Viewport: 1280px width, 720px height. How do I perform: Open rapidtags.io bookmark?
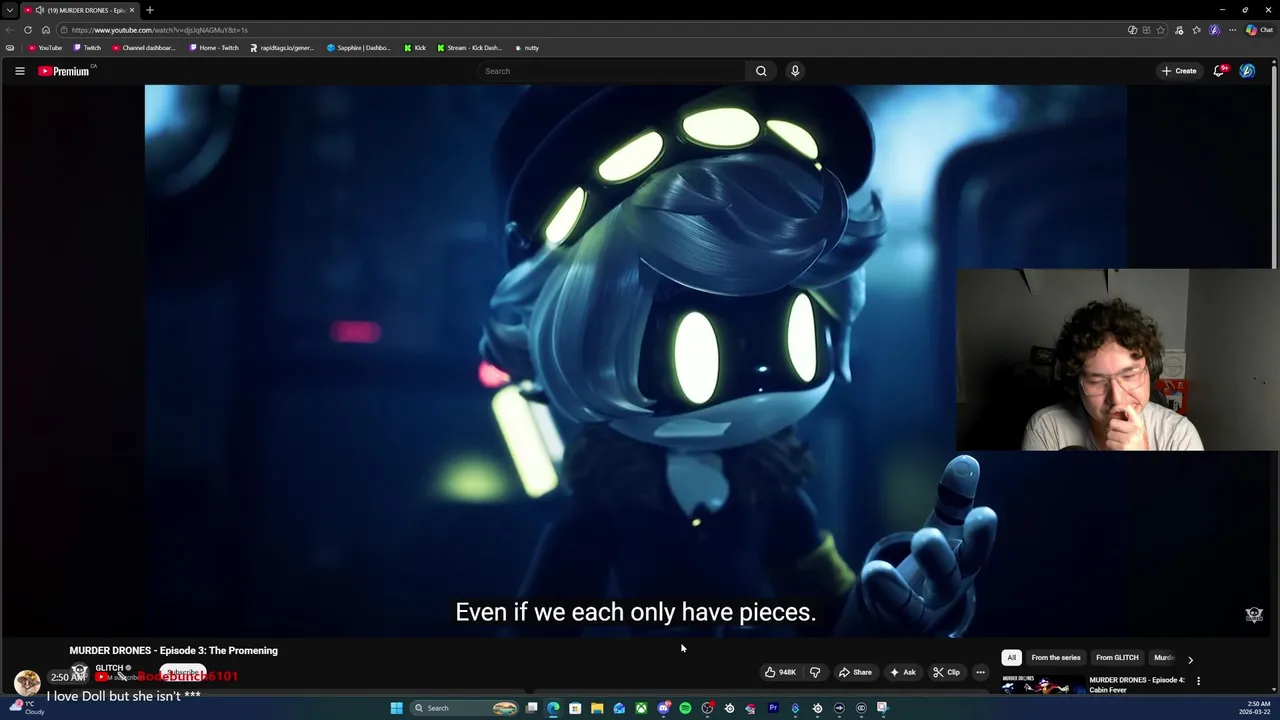click(282, 48)
